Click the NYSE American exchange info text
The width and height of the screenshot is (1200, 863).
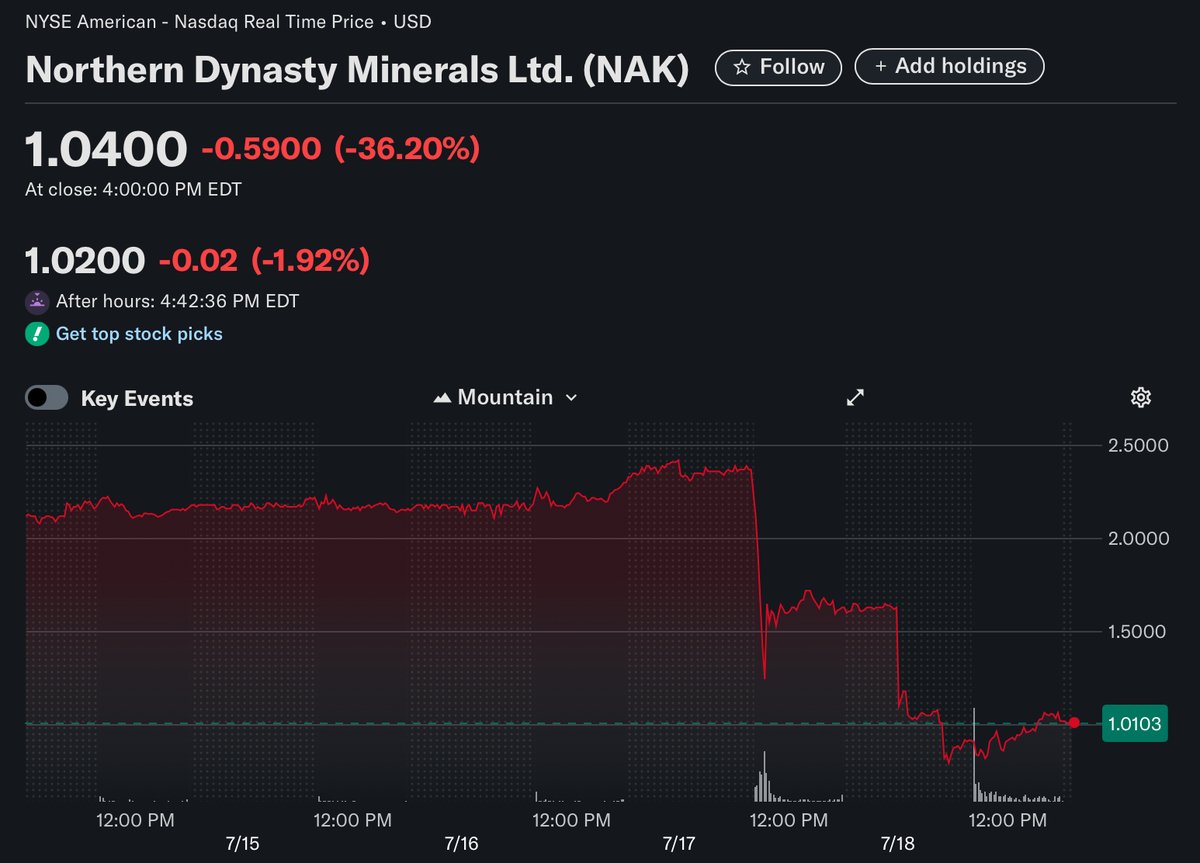(x=229, y=21)
